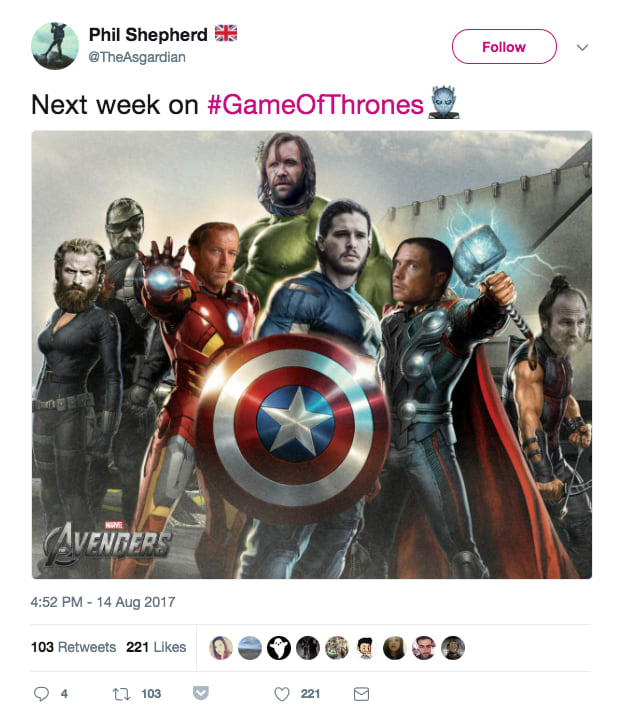Image resolution: width=622 pixels, height=726 pixels.
Task: Click the landscape avatar among likers
Action: click(250, 648)
